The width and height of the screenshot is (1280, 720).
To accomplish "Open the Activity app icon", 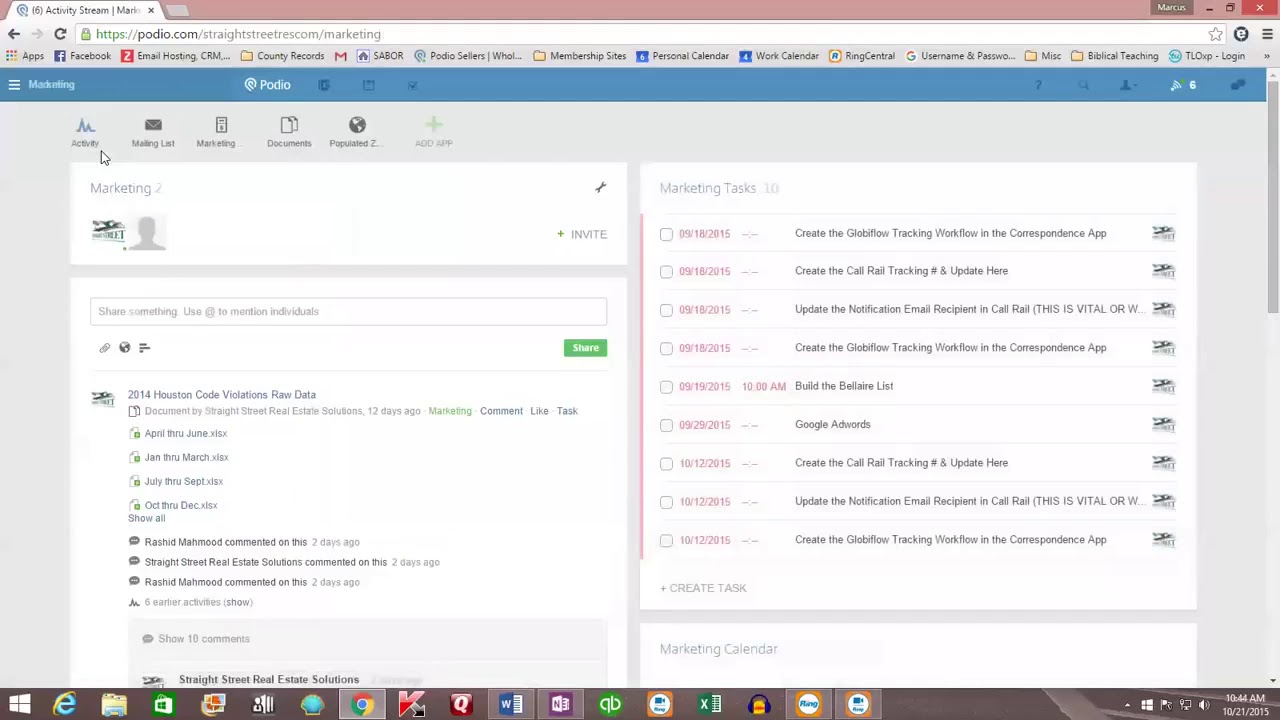I will 85,131.
